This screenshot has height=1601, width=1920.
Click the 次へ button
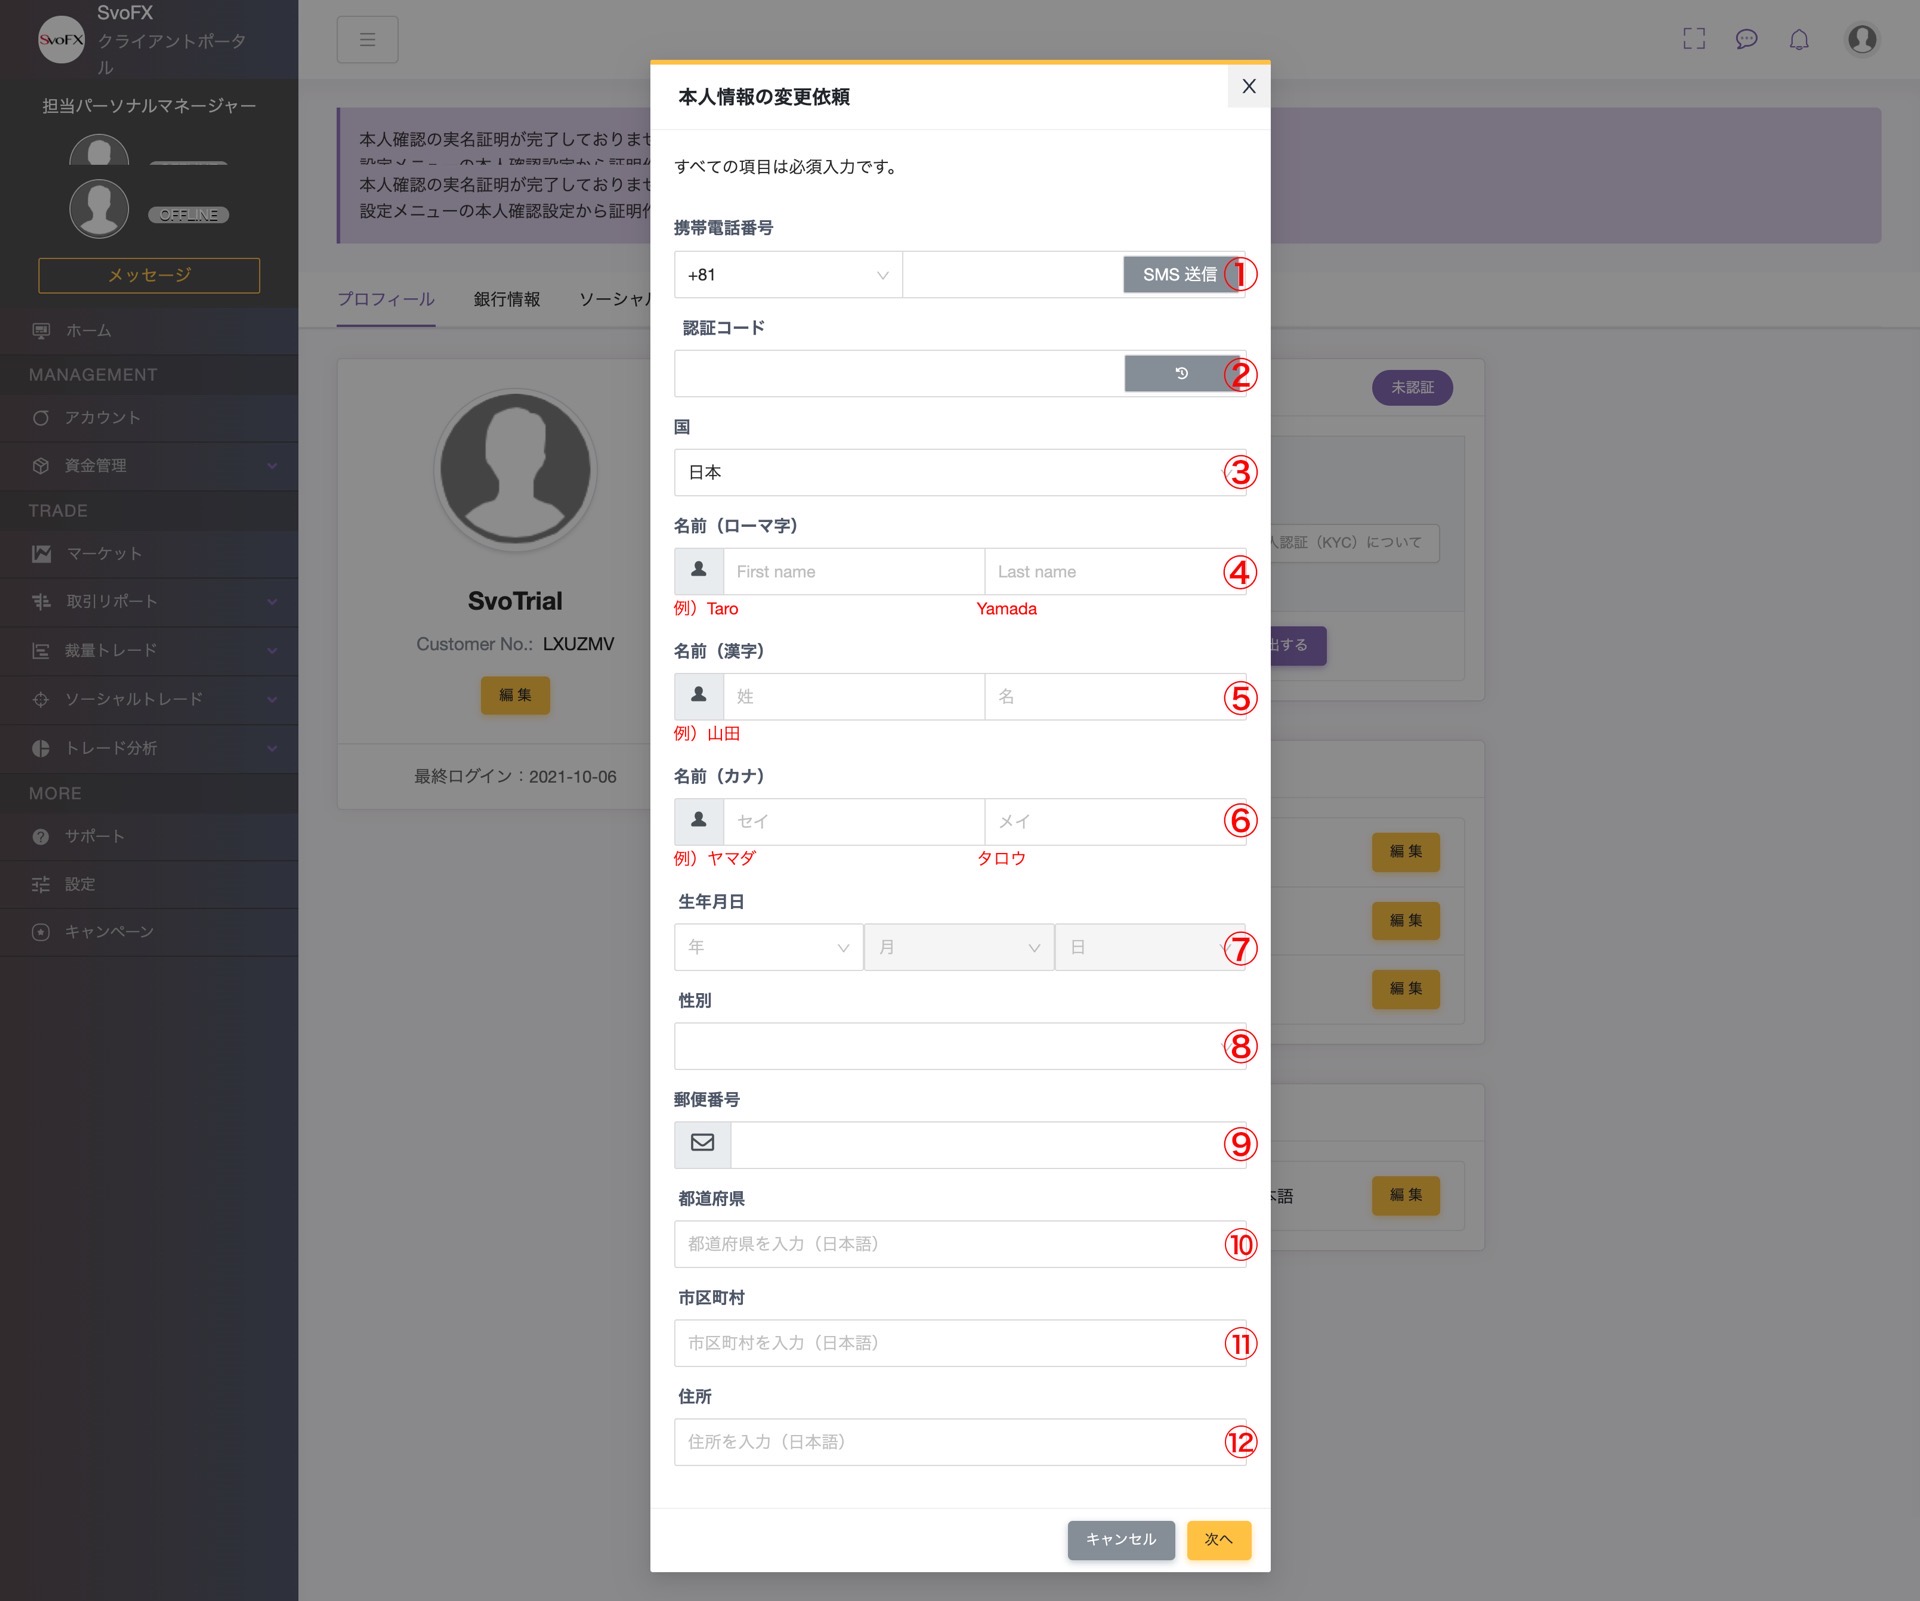pyautogui.click(x=1218, y=1540)
